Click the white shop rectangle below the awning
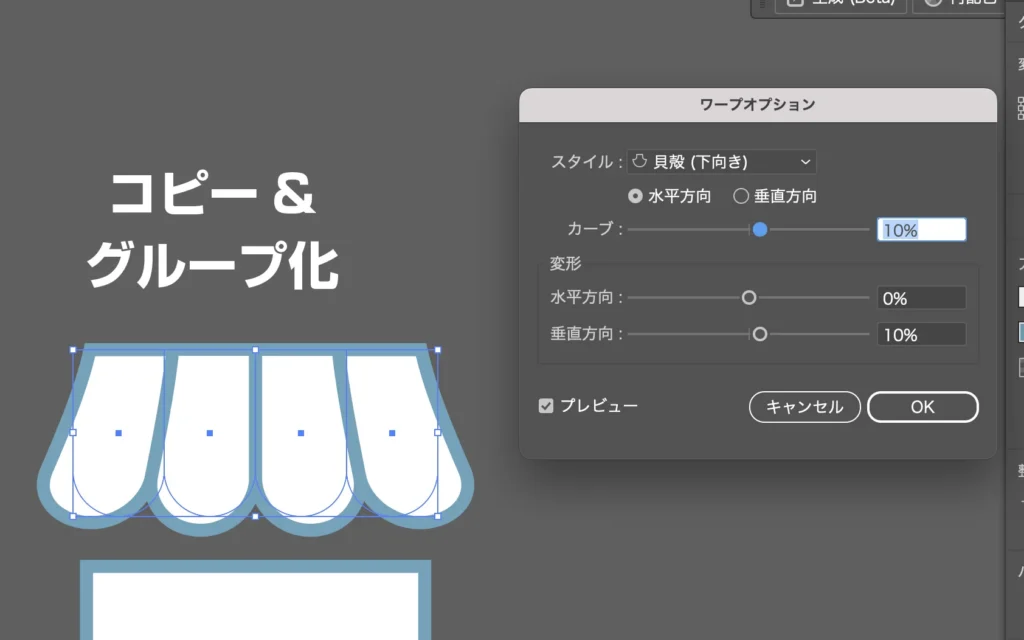This screenshot has height=640, width=1024. (x=255, y=604)
